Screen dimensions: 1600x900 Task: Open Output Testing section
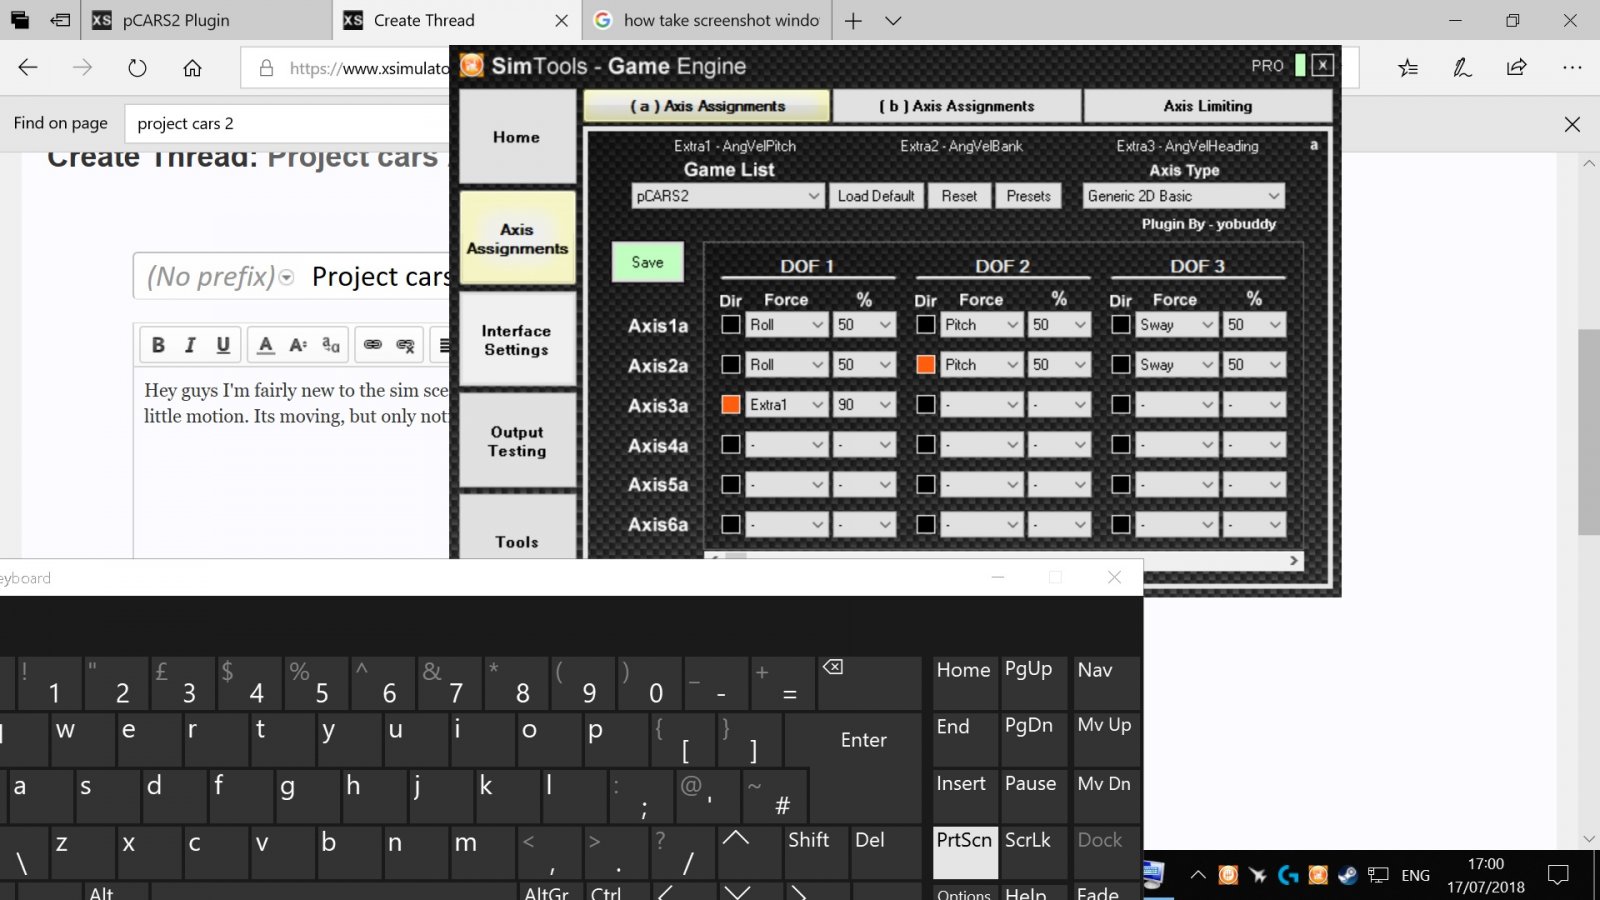517,441
